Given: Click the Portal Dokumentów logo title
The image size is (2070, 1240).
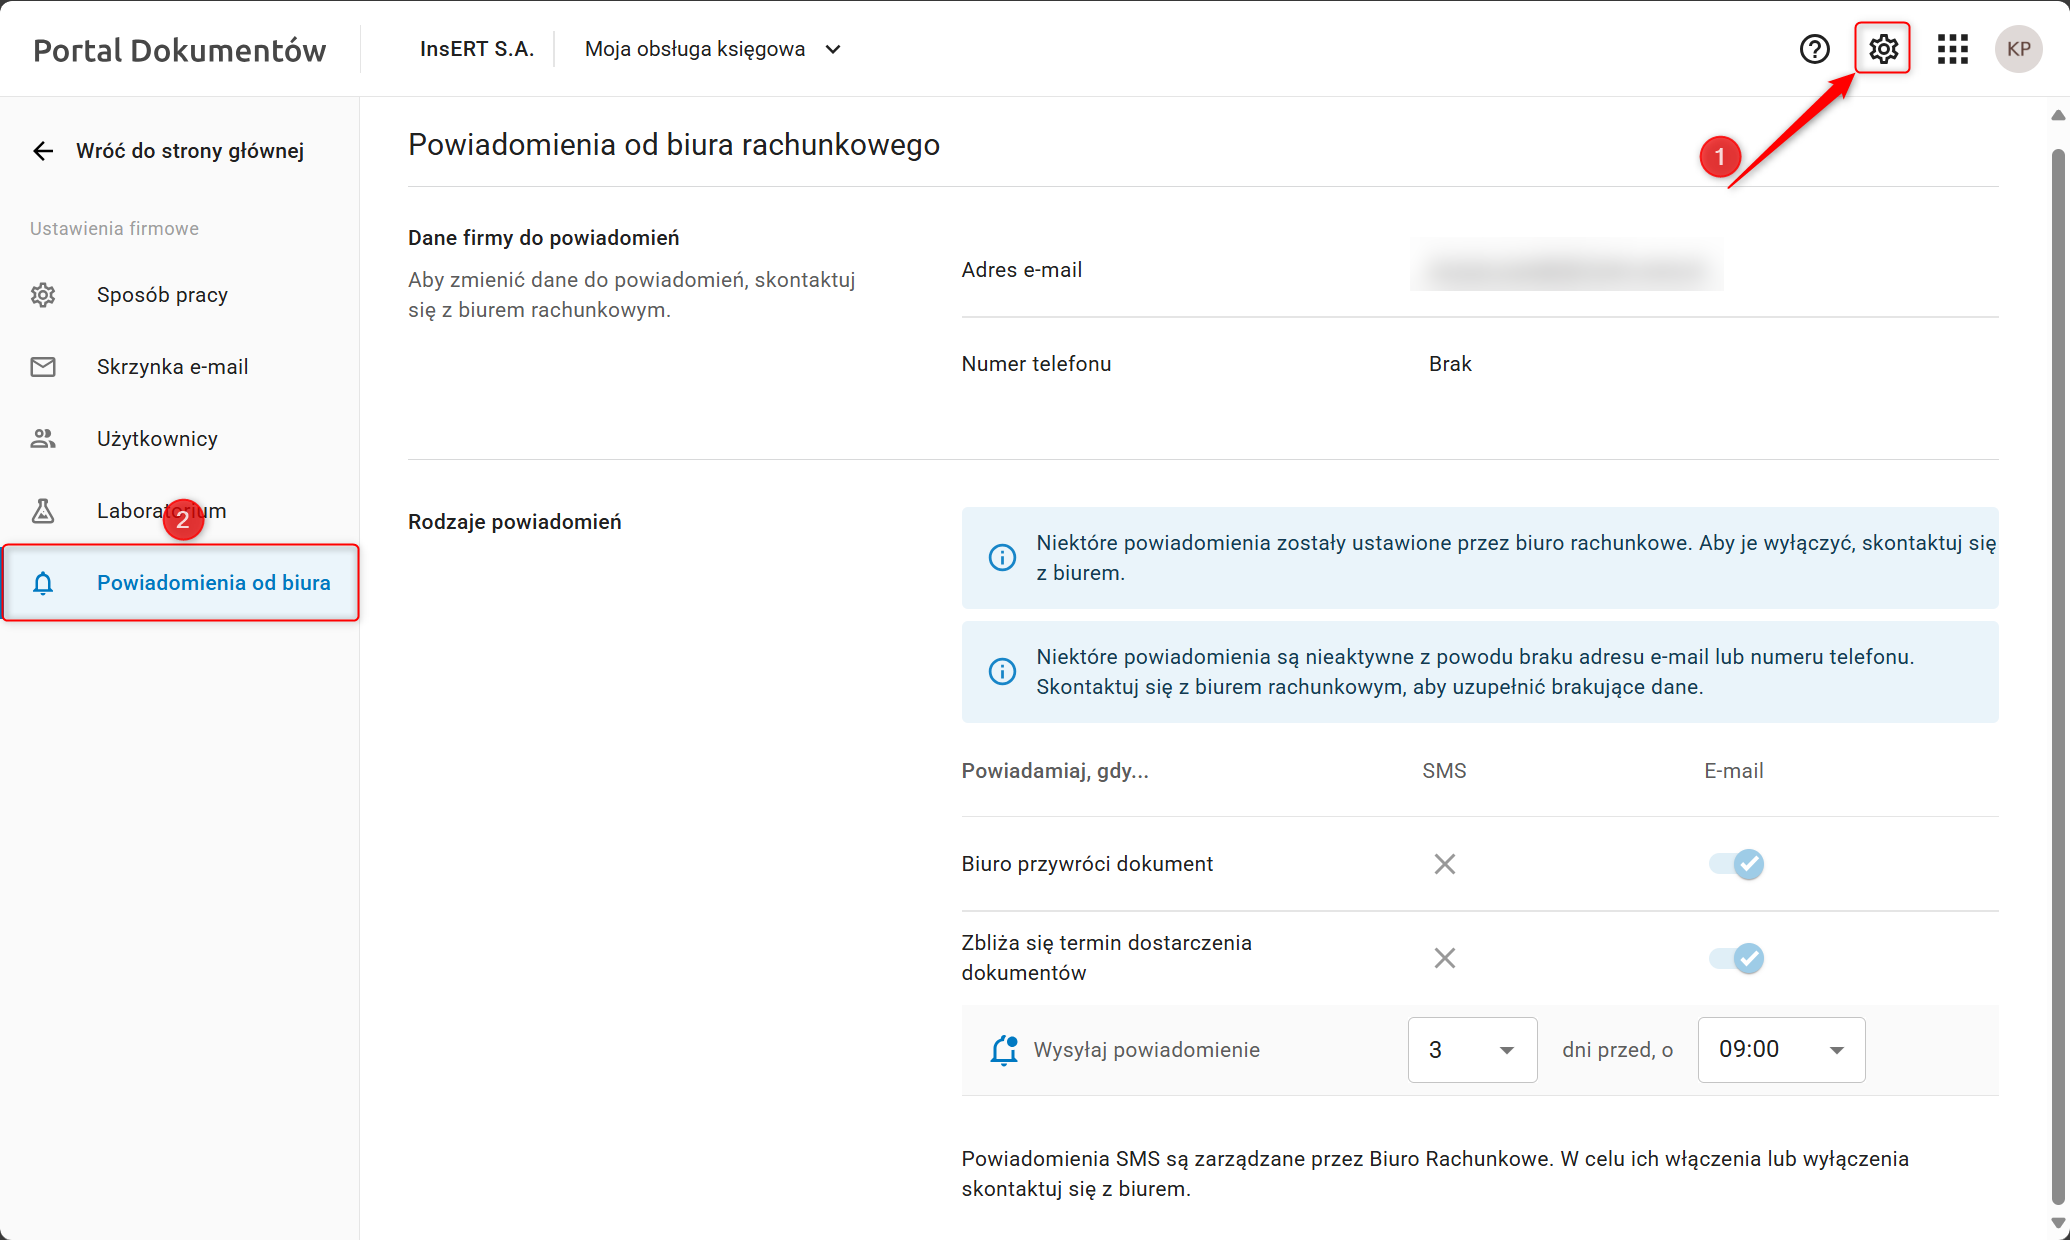Looking at the screenshot, I should (x=180, y=50).
